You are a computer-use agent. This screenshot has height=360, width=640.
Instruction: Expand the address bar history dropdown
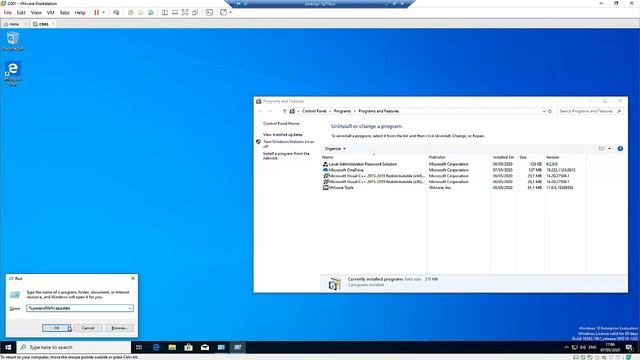(544, 111)
